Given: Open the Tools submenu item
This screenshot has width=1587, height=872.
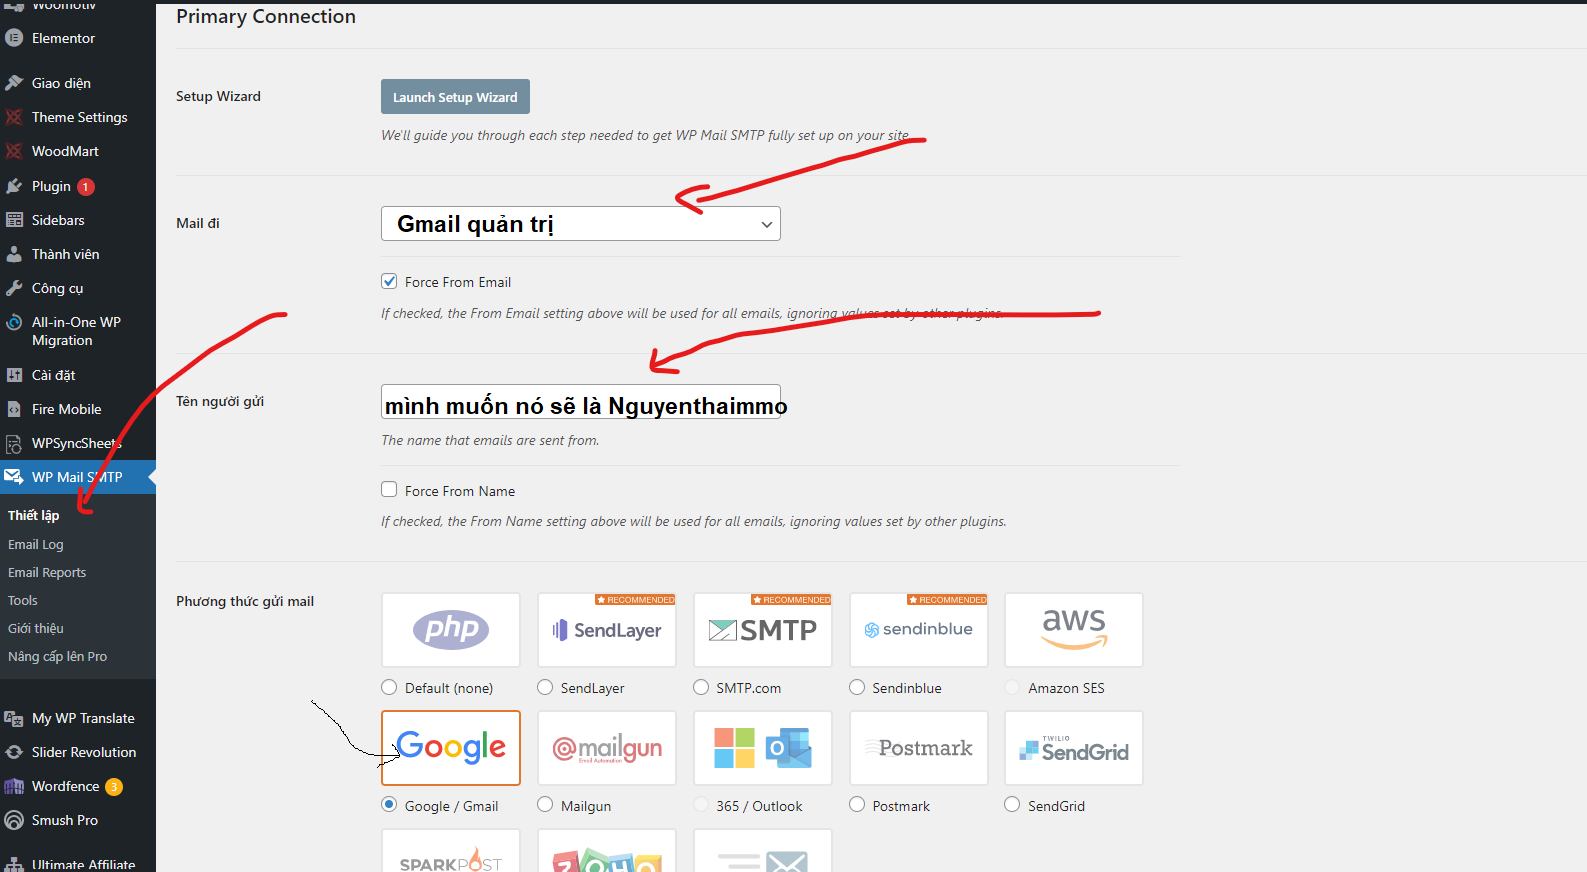Looking at the screenshot, I should click(23, 600).
